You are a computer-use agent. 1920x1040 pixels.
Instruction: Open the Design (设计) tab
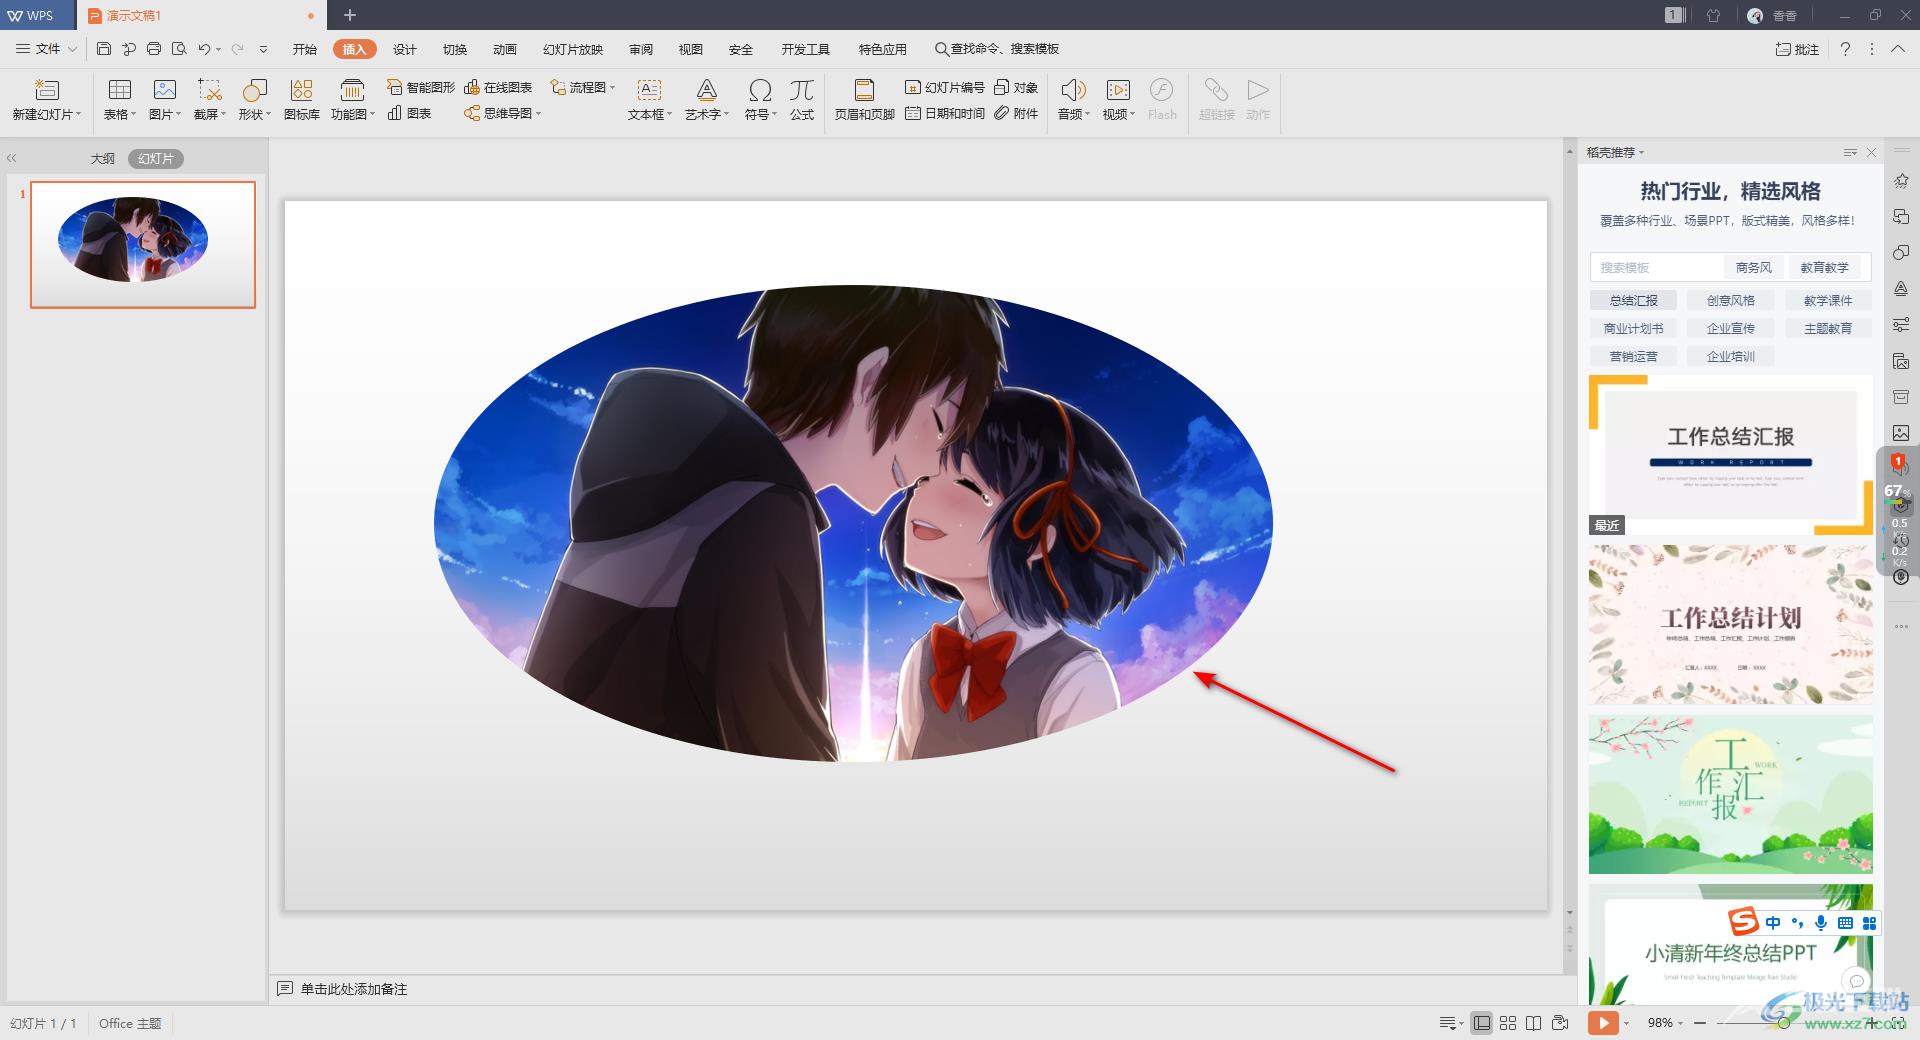(x=405, y=49)
